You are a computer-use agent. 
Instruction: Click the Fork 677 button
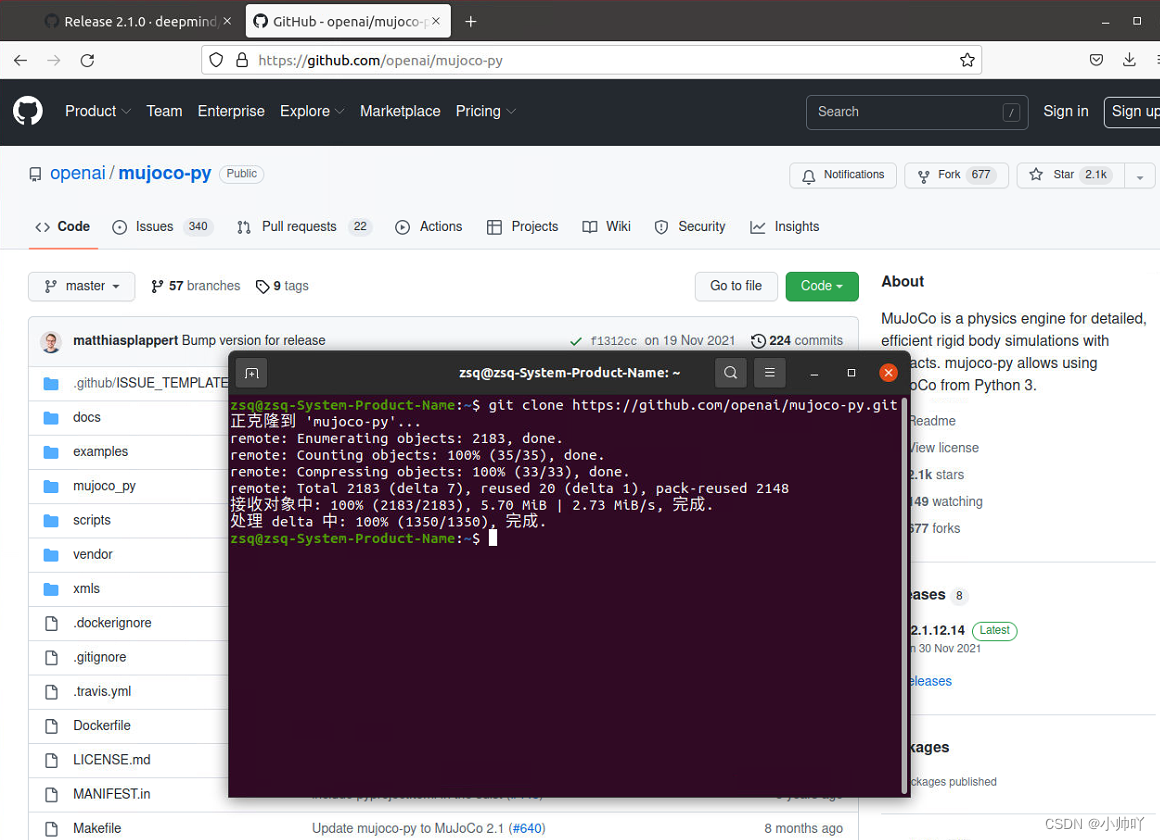(957, 175)
